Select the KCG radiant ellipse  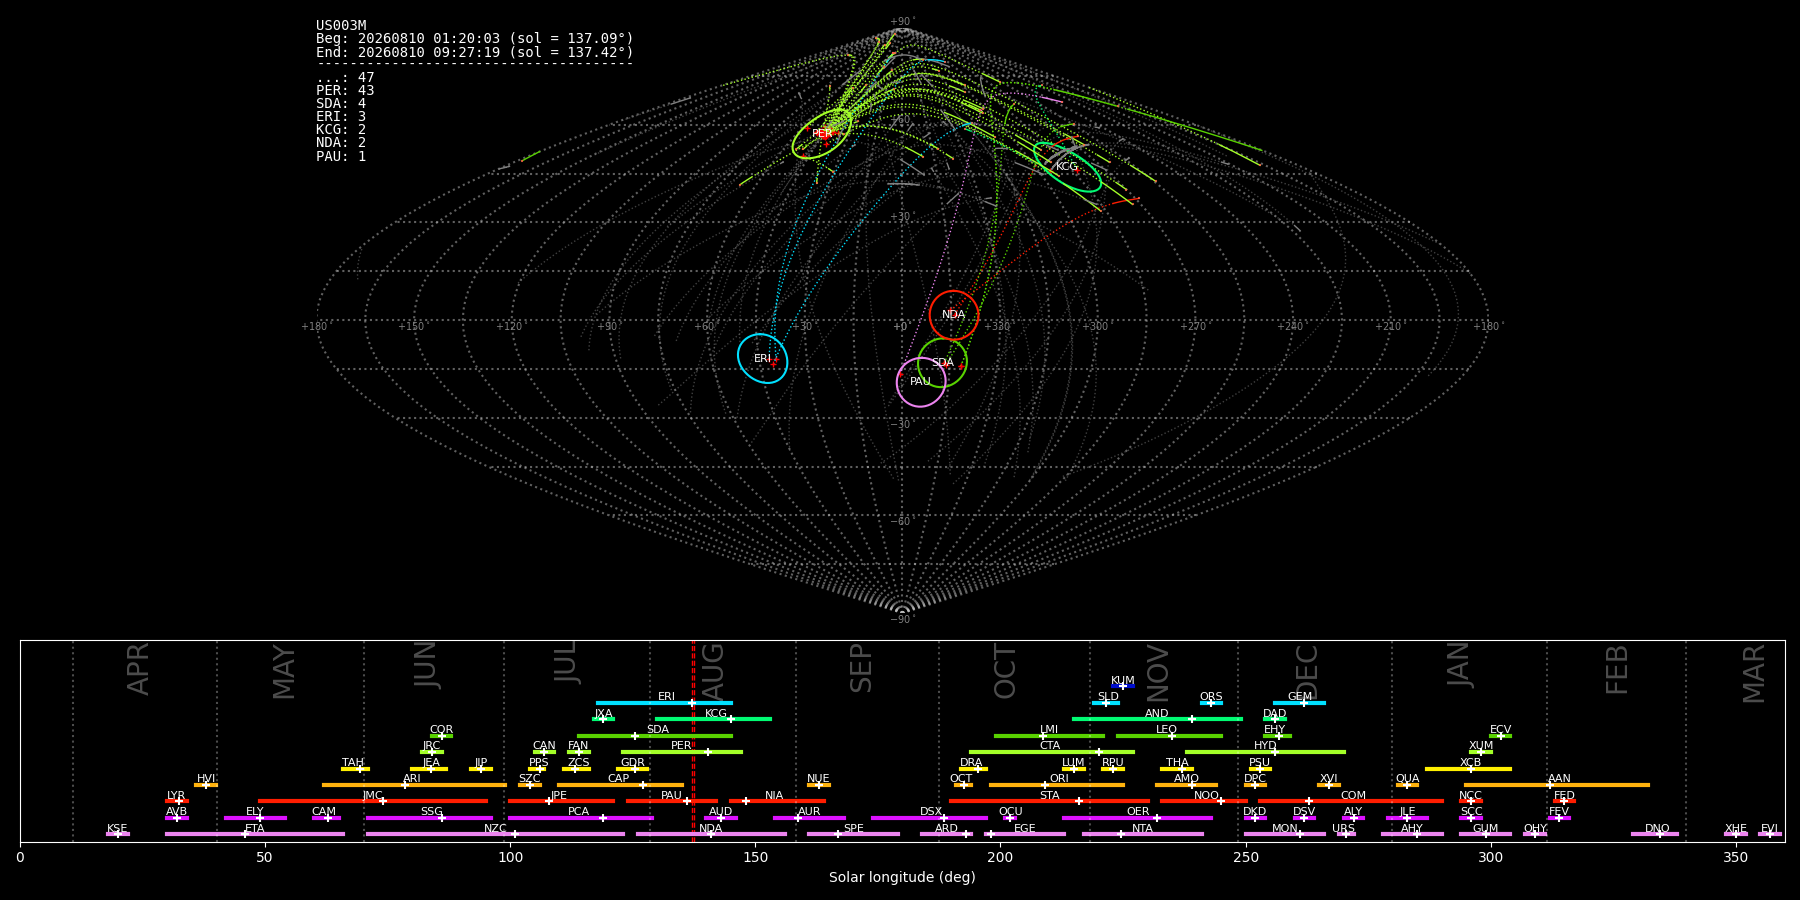click(x=1067, y=167)
